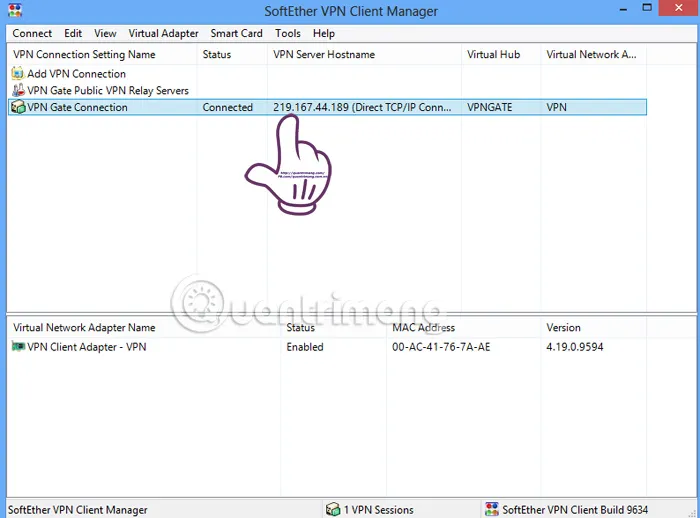Sort connections by VPN Server Hostname column

point(324,54)
